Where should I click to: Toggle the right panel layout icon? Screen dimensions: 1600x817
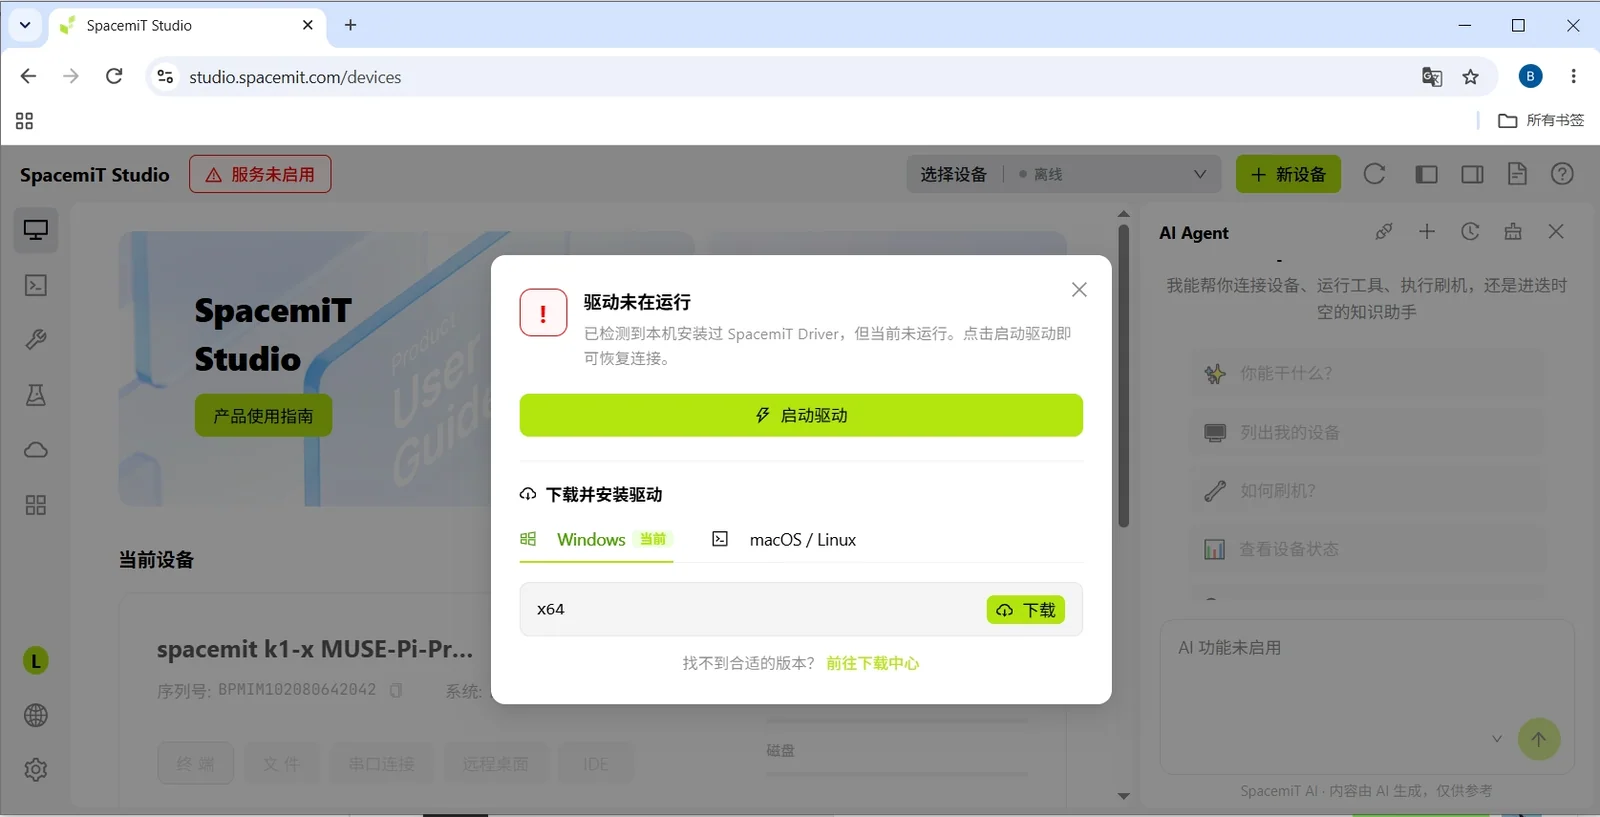point(1472,174)
